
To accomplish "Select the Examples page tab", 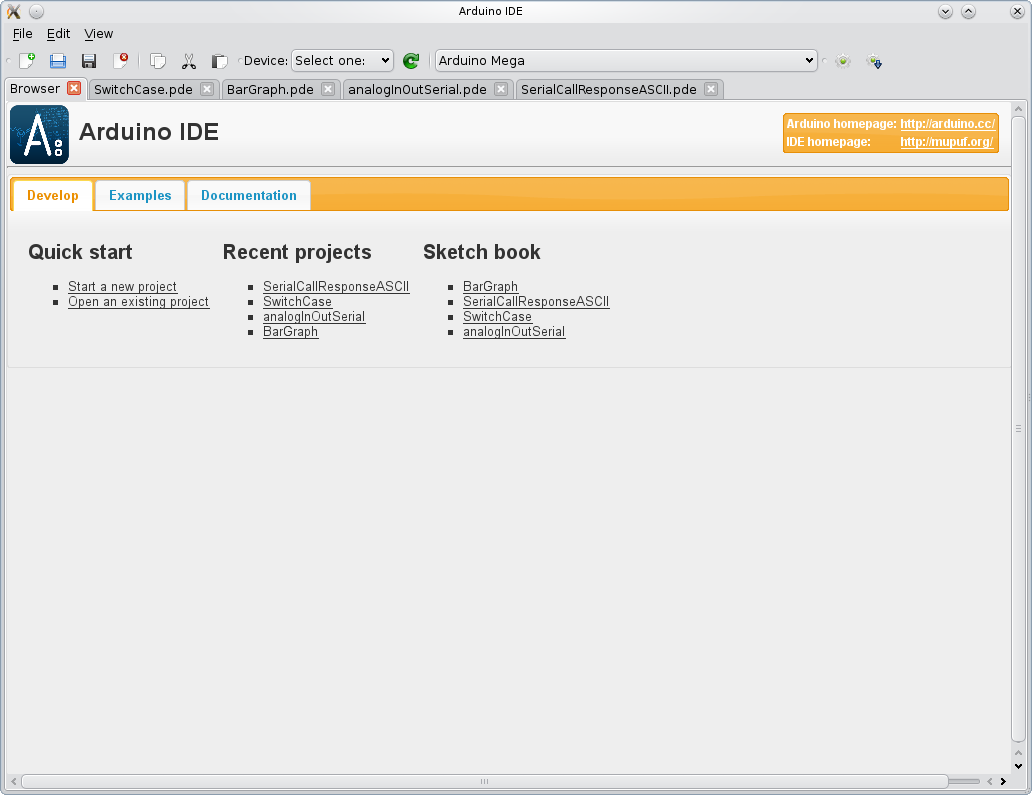I will click(x=140, y=195).
